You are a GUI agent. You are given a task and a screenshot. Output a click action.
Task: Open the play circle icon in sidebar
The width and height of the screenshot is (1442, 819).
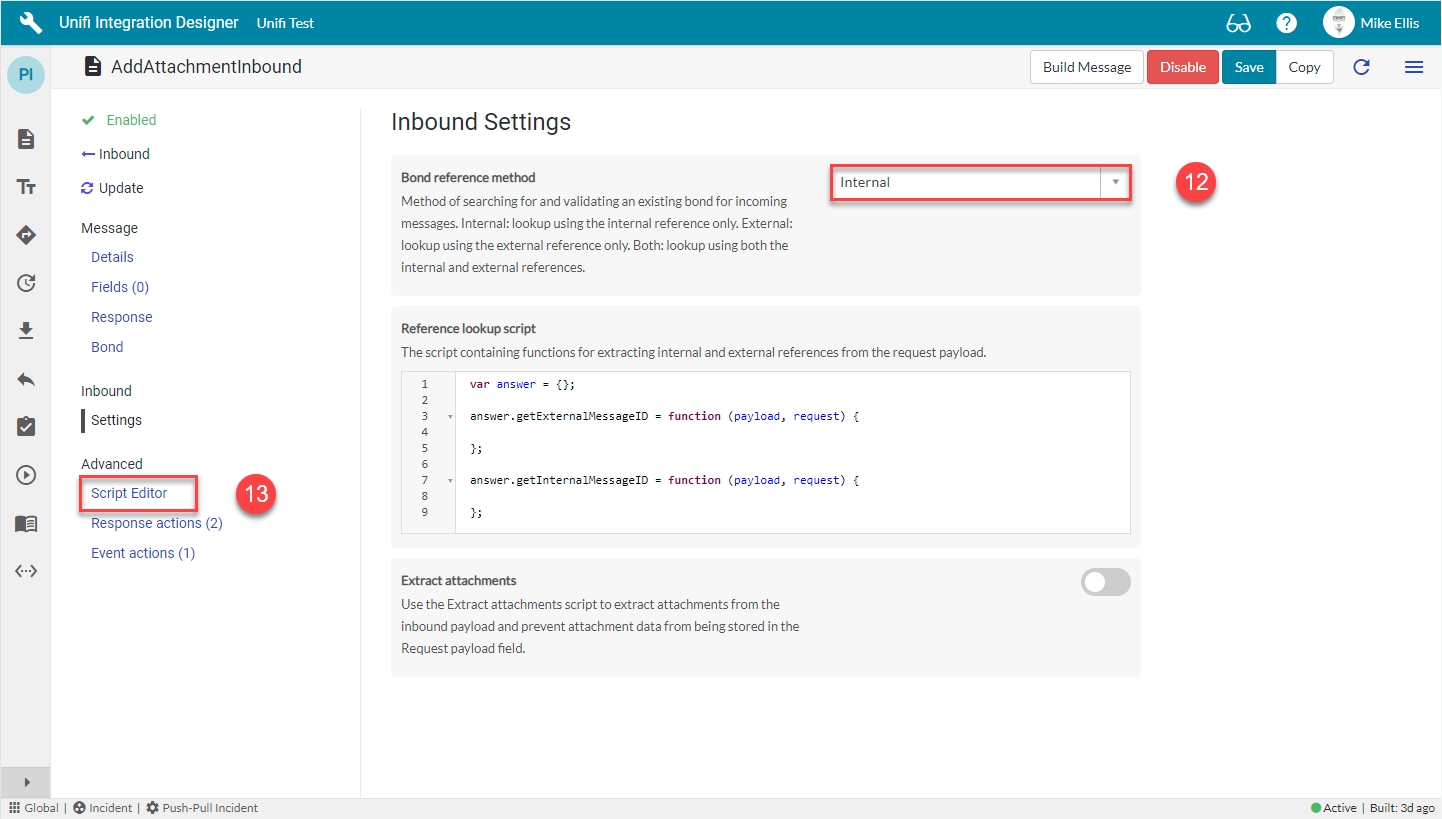tap(26, 475)
